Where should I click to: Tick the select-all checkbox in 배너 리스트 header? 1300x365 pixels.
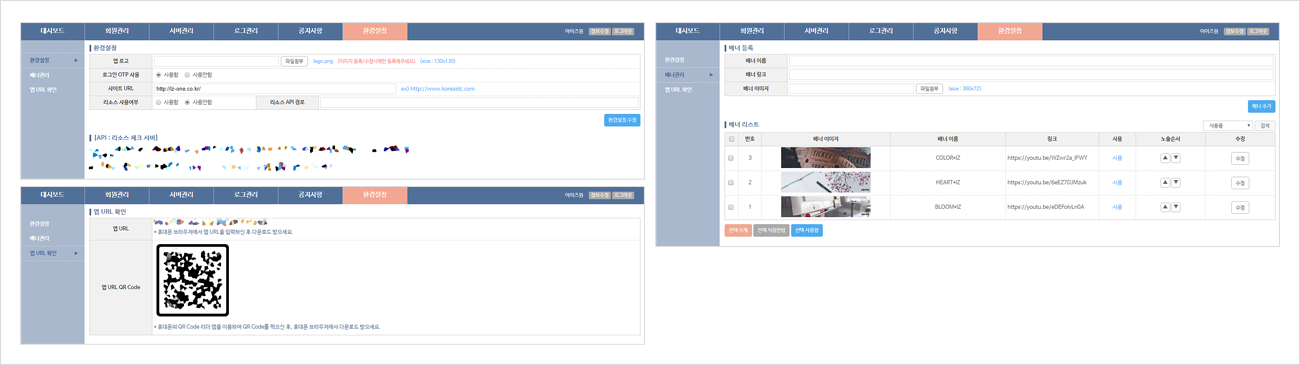732,139
